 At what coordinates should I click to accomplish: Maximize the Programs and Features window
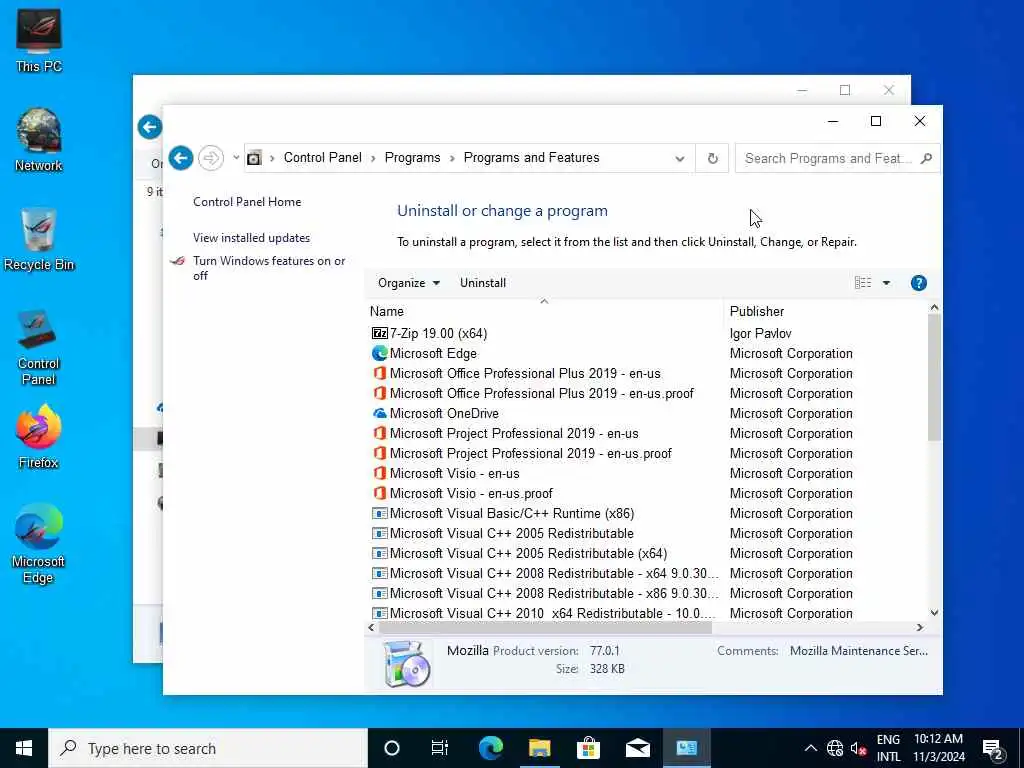[876, 121]
